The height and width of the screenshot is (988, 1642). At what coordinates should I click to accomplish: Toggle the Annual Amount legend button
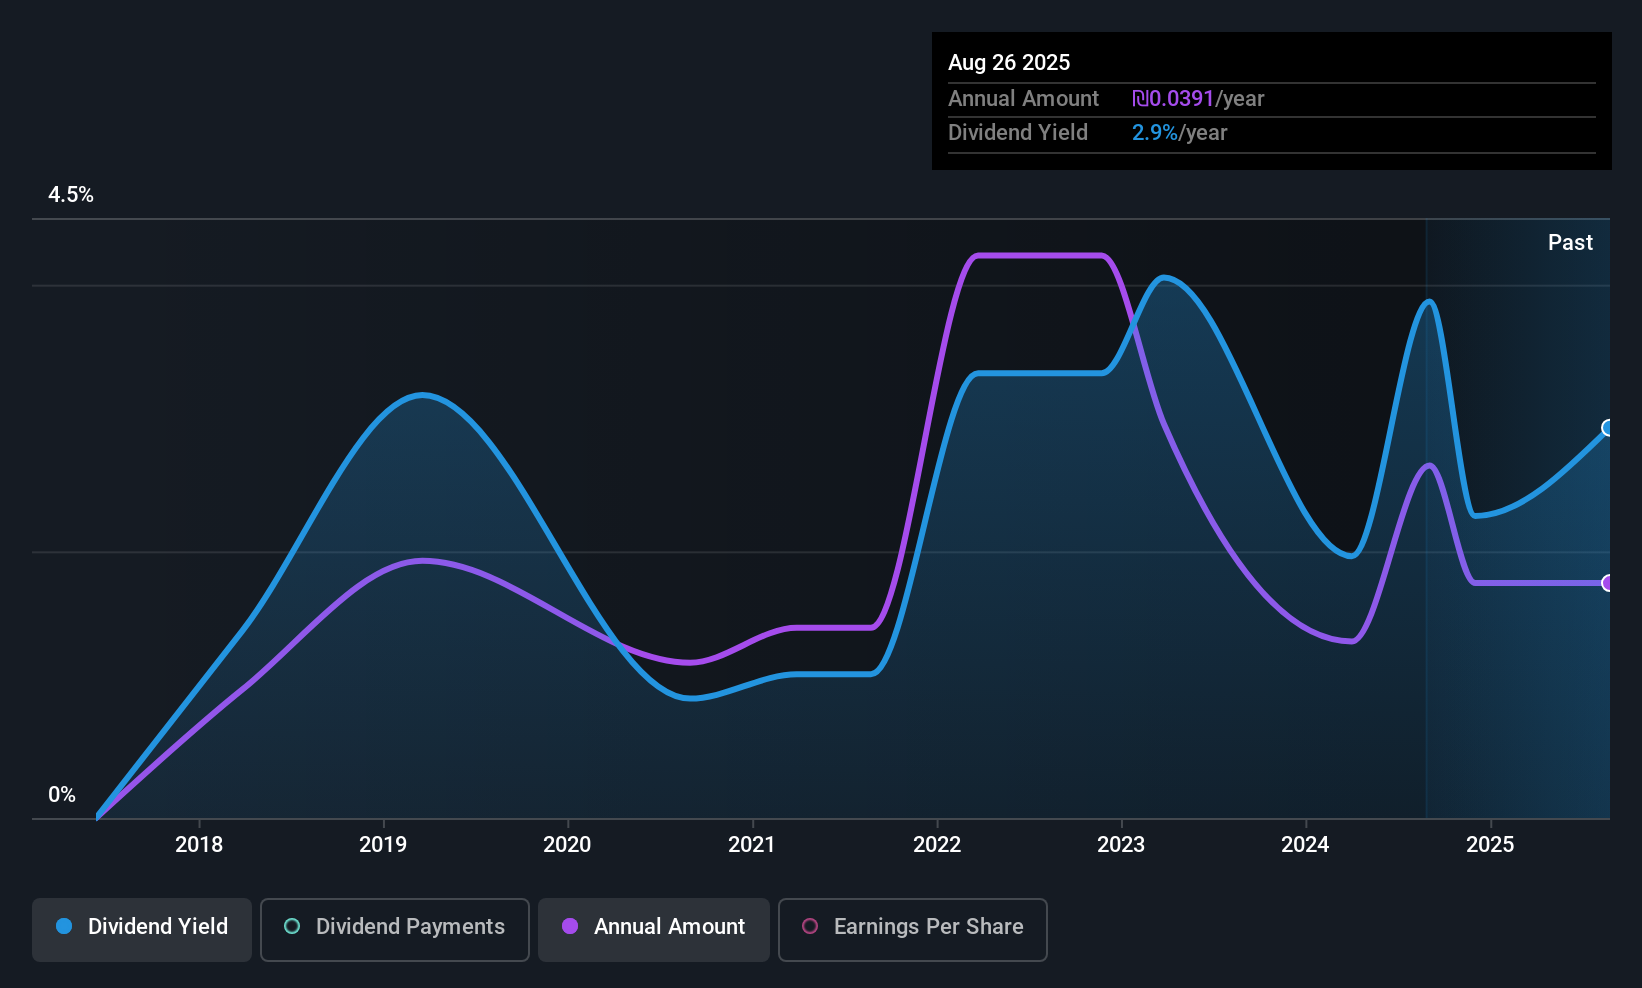654,929
